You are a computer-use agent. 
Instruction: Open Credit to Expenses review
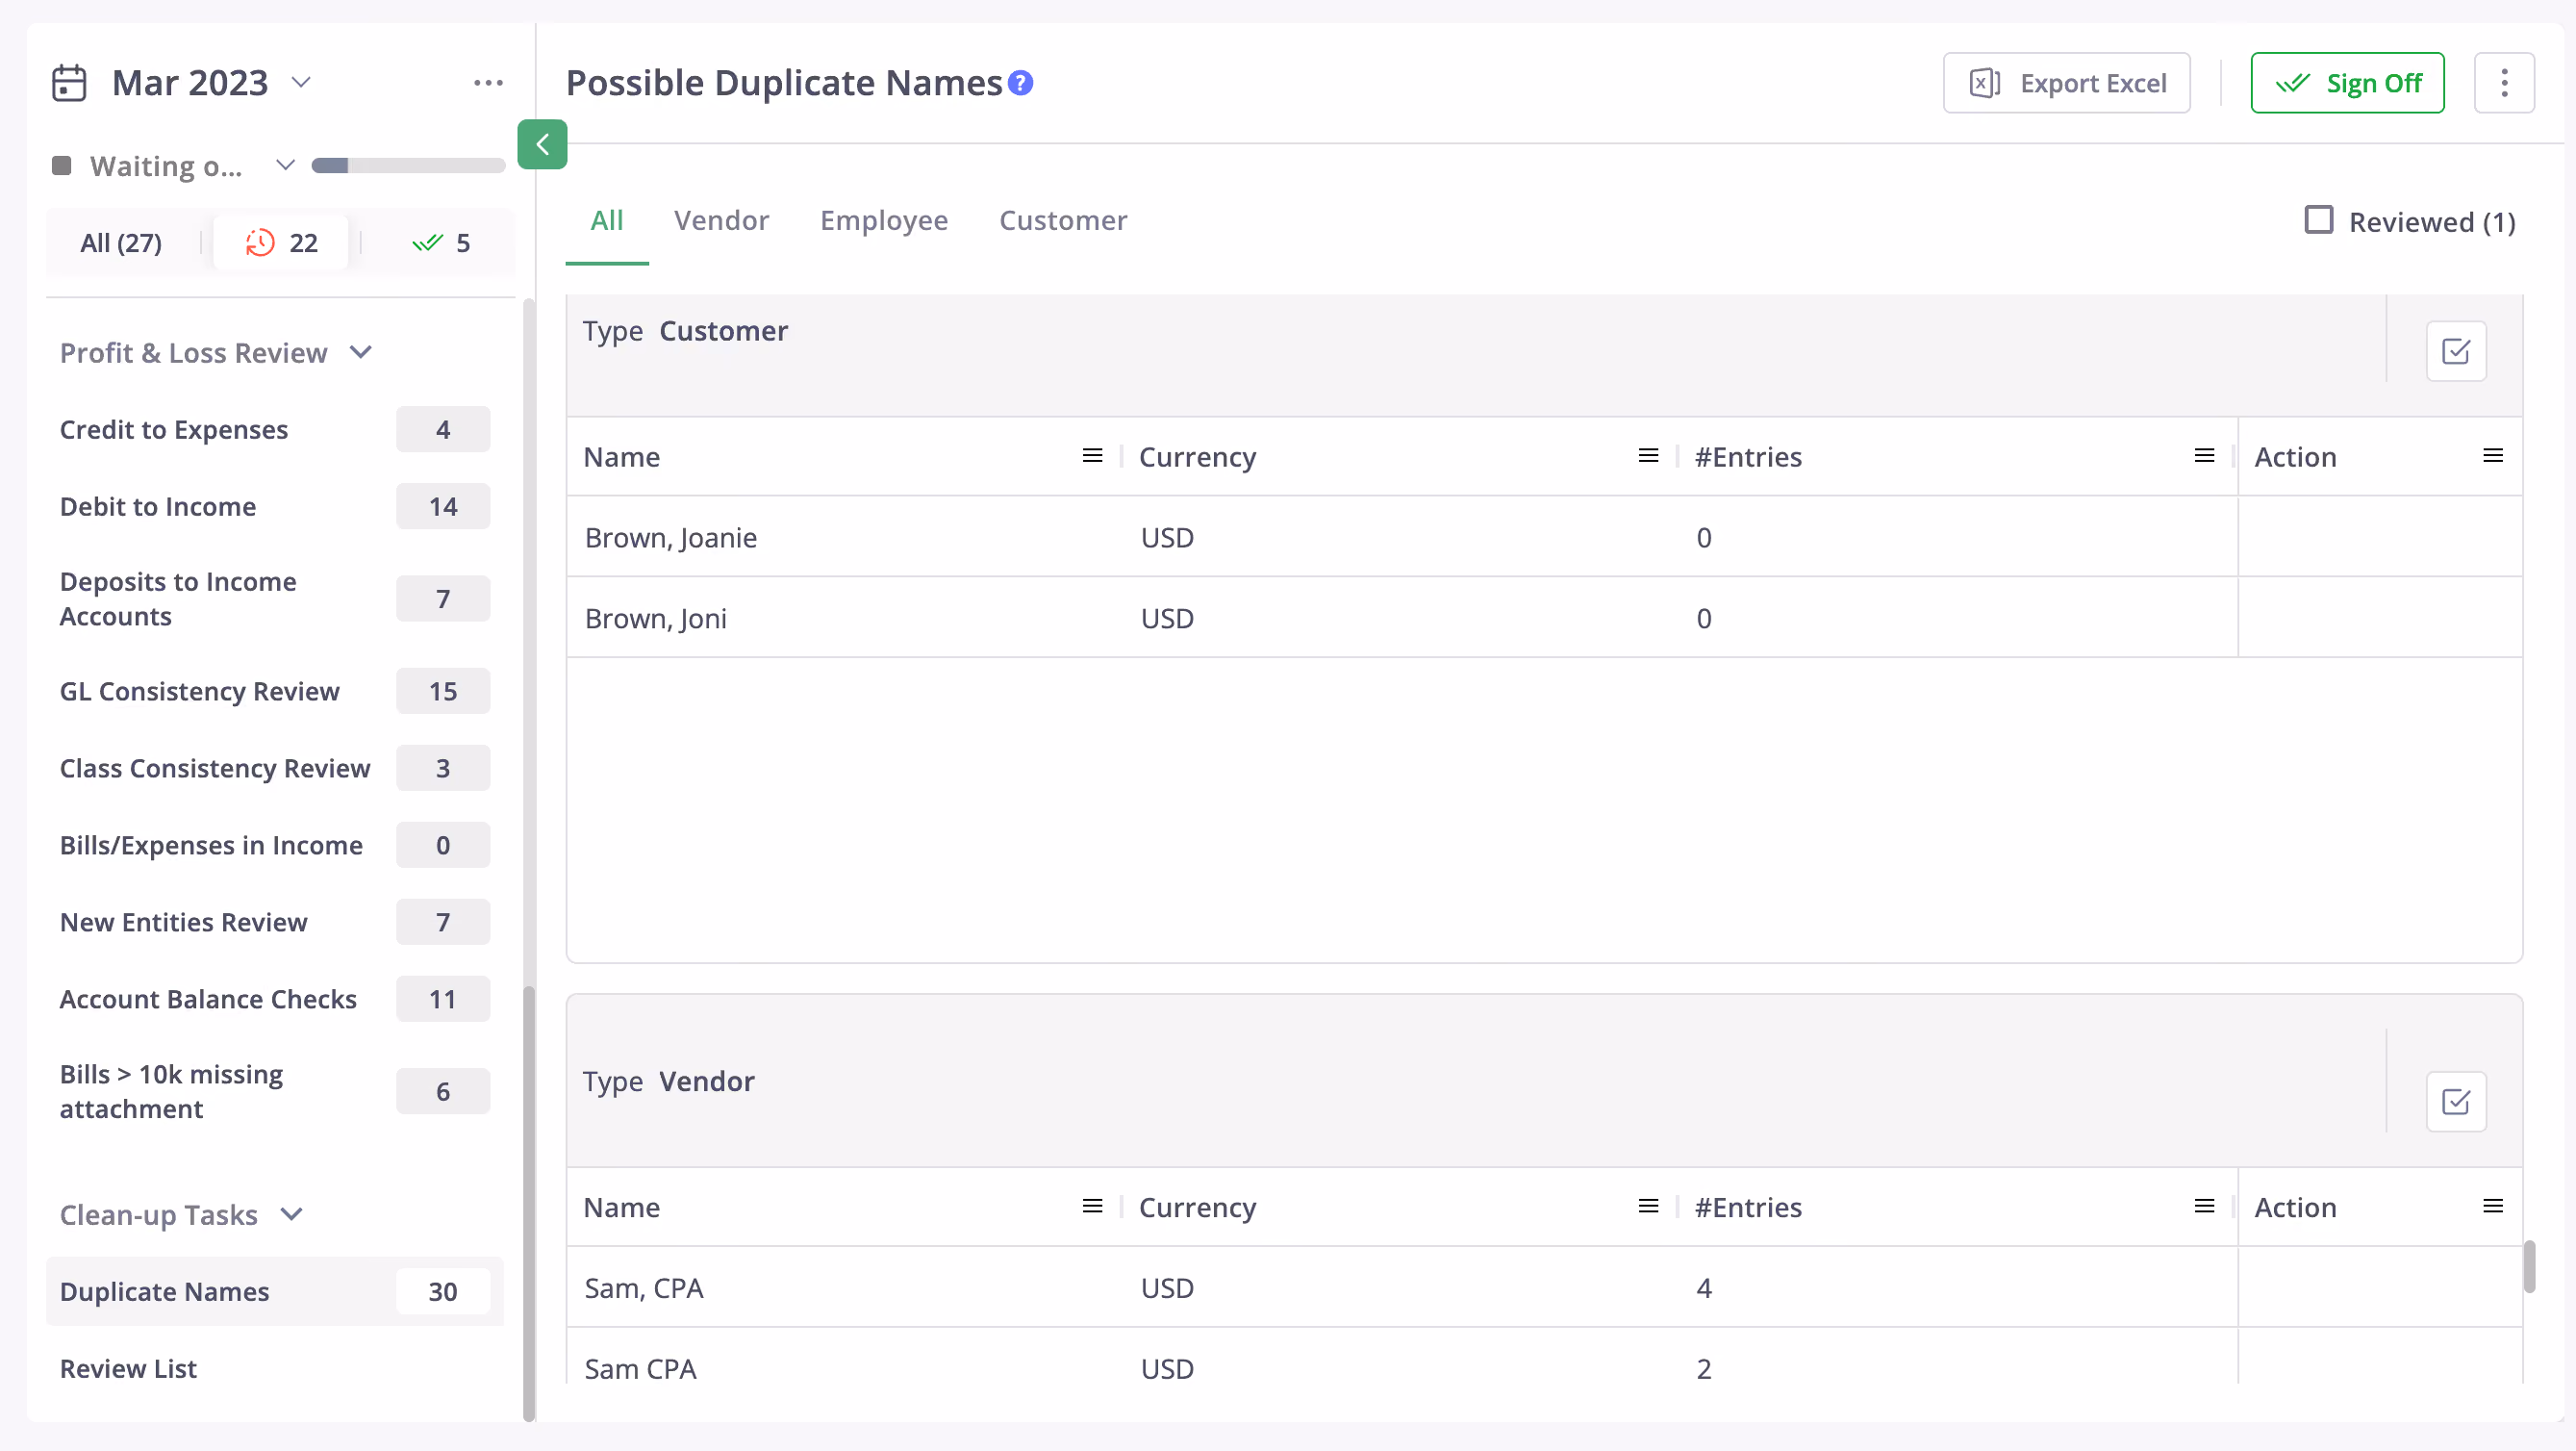275,429
